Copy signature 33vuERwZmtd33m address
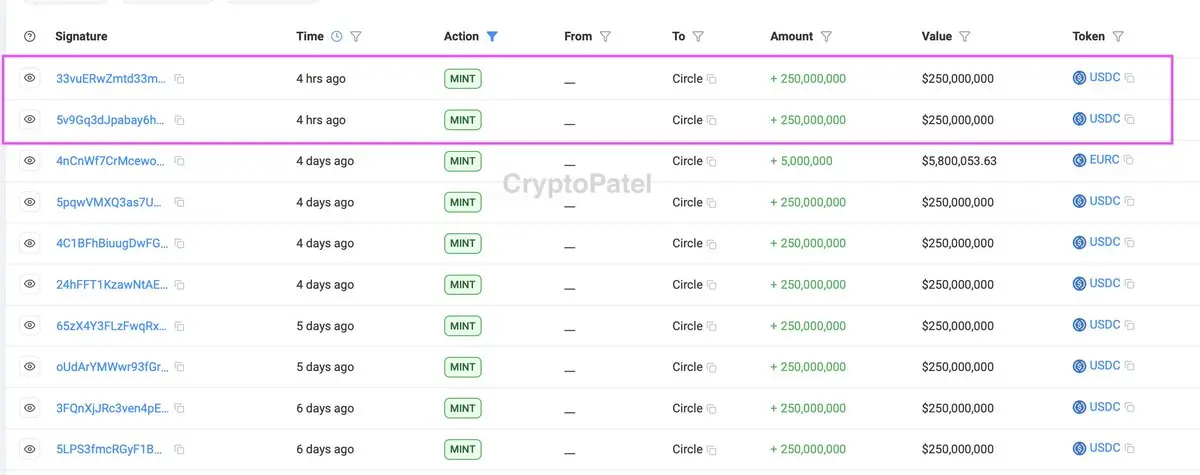Image resolution: width=1200 pixels, height=475 pixels. 180,78
